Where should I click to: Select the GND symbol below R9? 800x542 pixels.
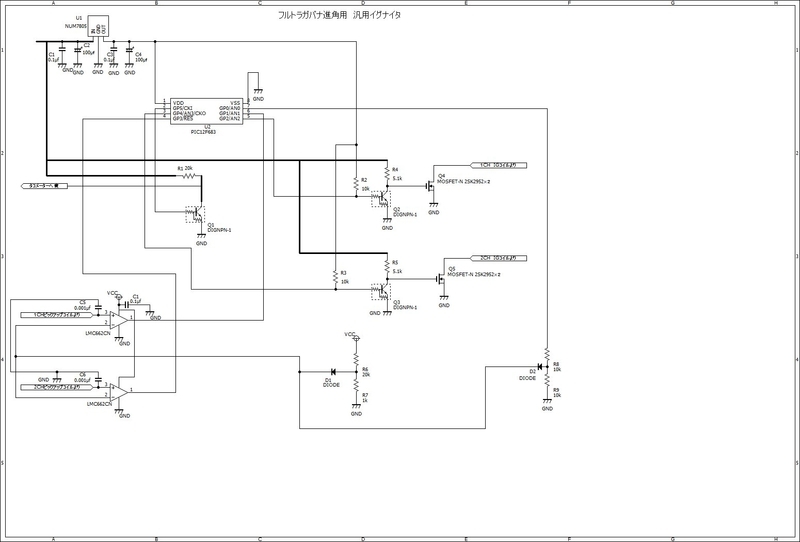point(546,403)
